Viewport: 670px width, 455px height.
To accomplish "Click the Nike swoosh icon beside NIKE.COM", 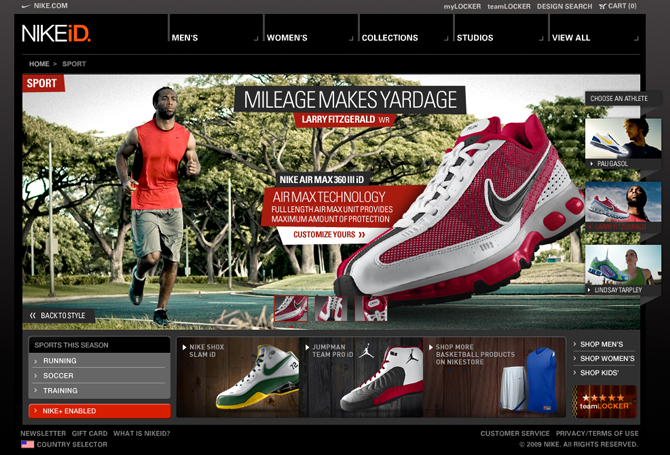I will pyautogui.click(x=26, y=6).
